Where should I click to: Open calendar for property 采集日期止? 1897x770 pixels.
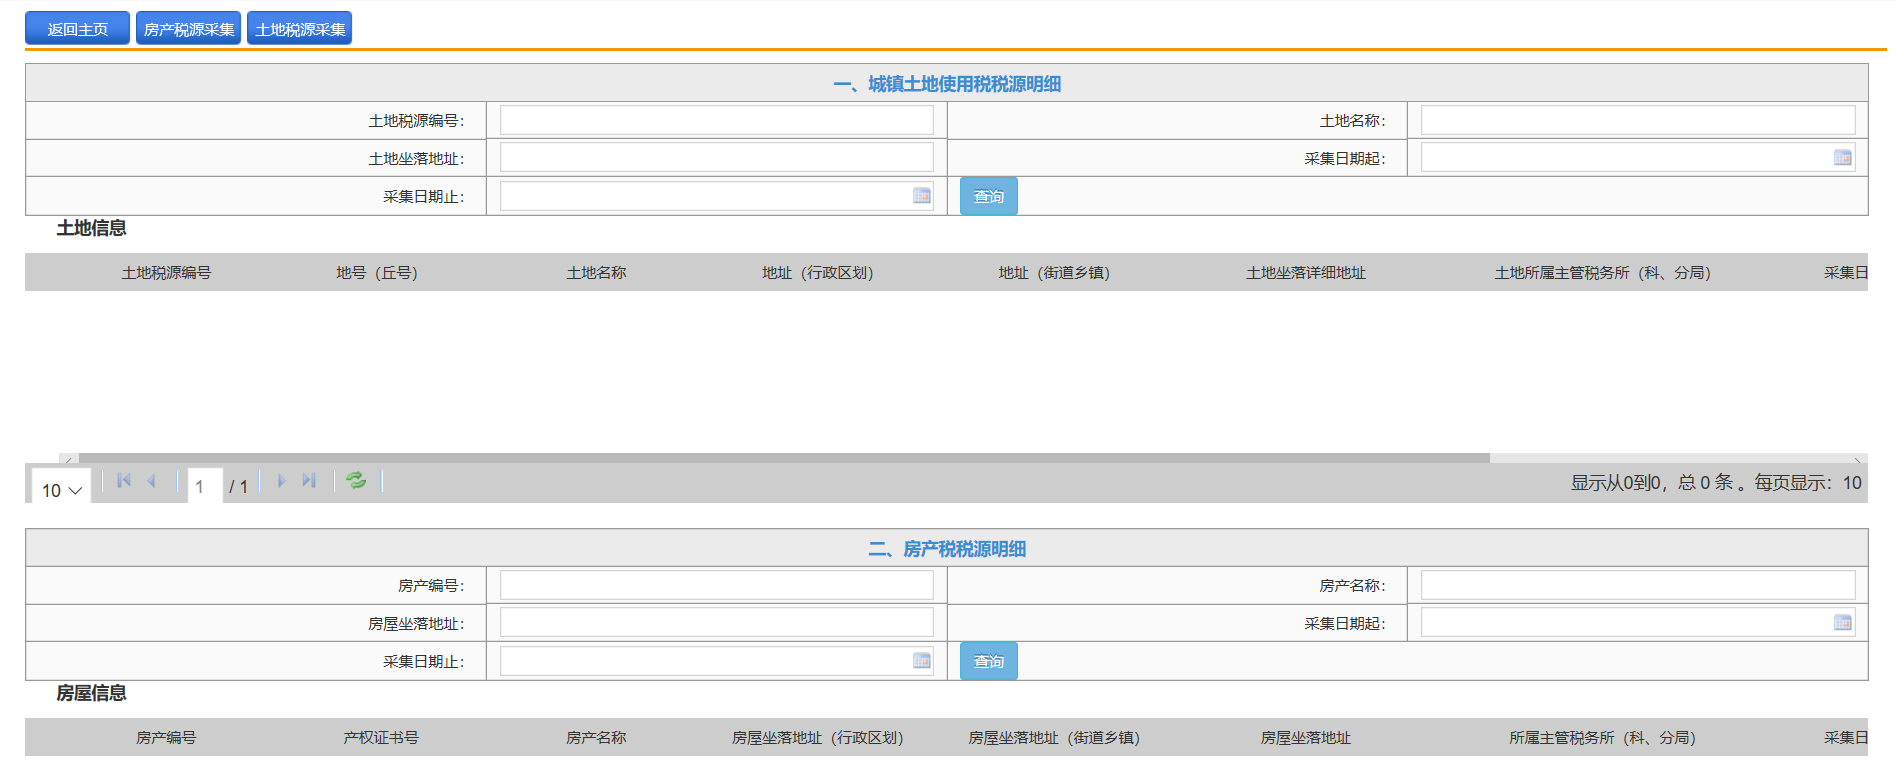tap(921, 660)
